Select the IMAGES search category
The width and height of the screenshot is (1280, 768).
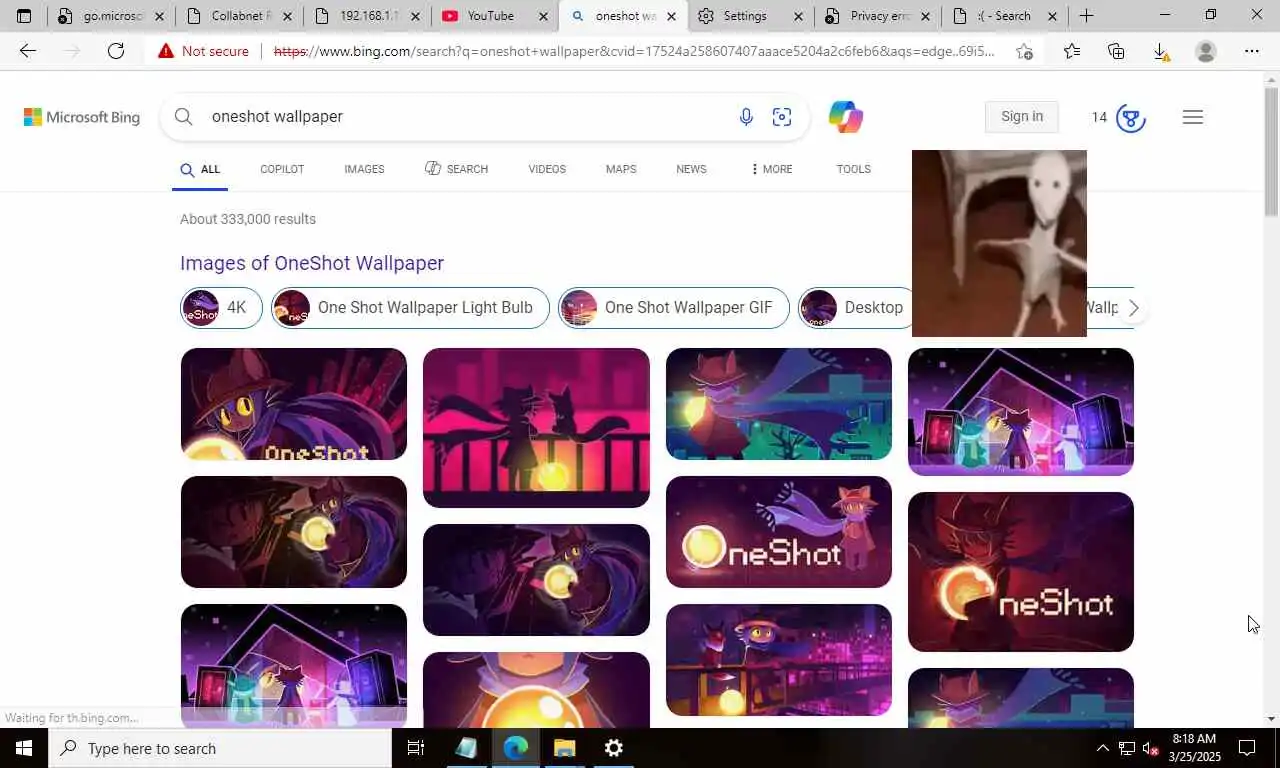point(364,169)
